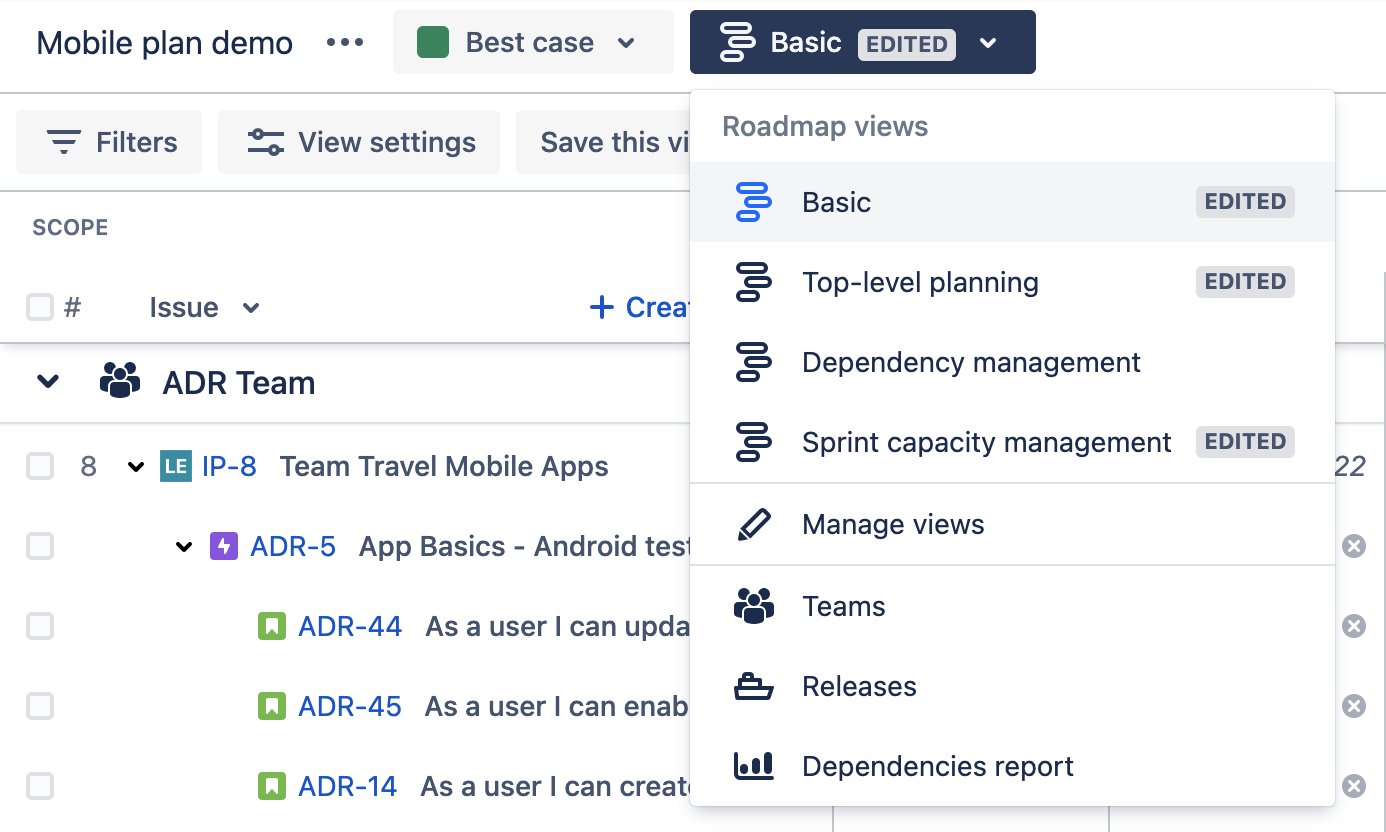Collapse the ADR Team group
1386x832 pixels.
click(48, 382)
